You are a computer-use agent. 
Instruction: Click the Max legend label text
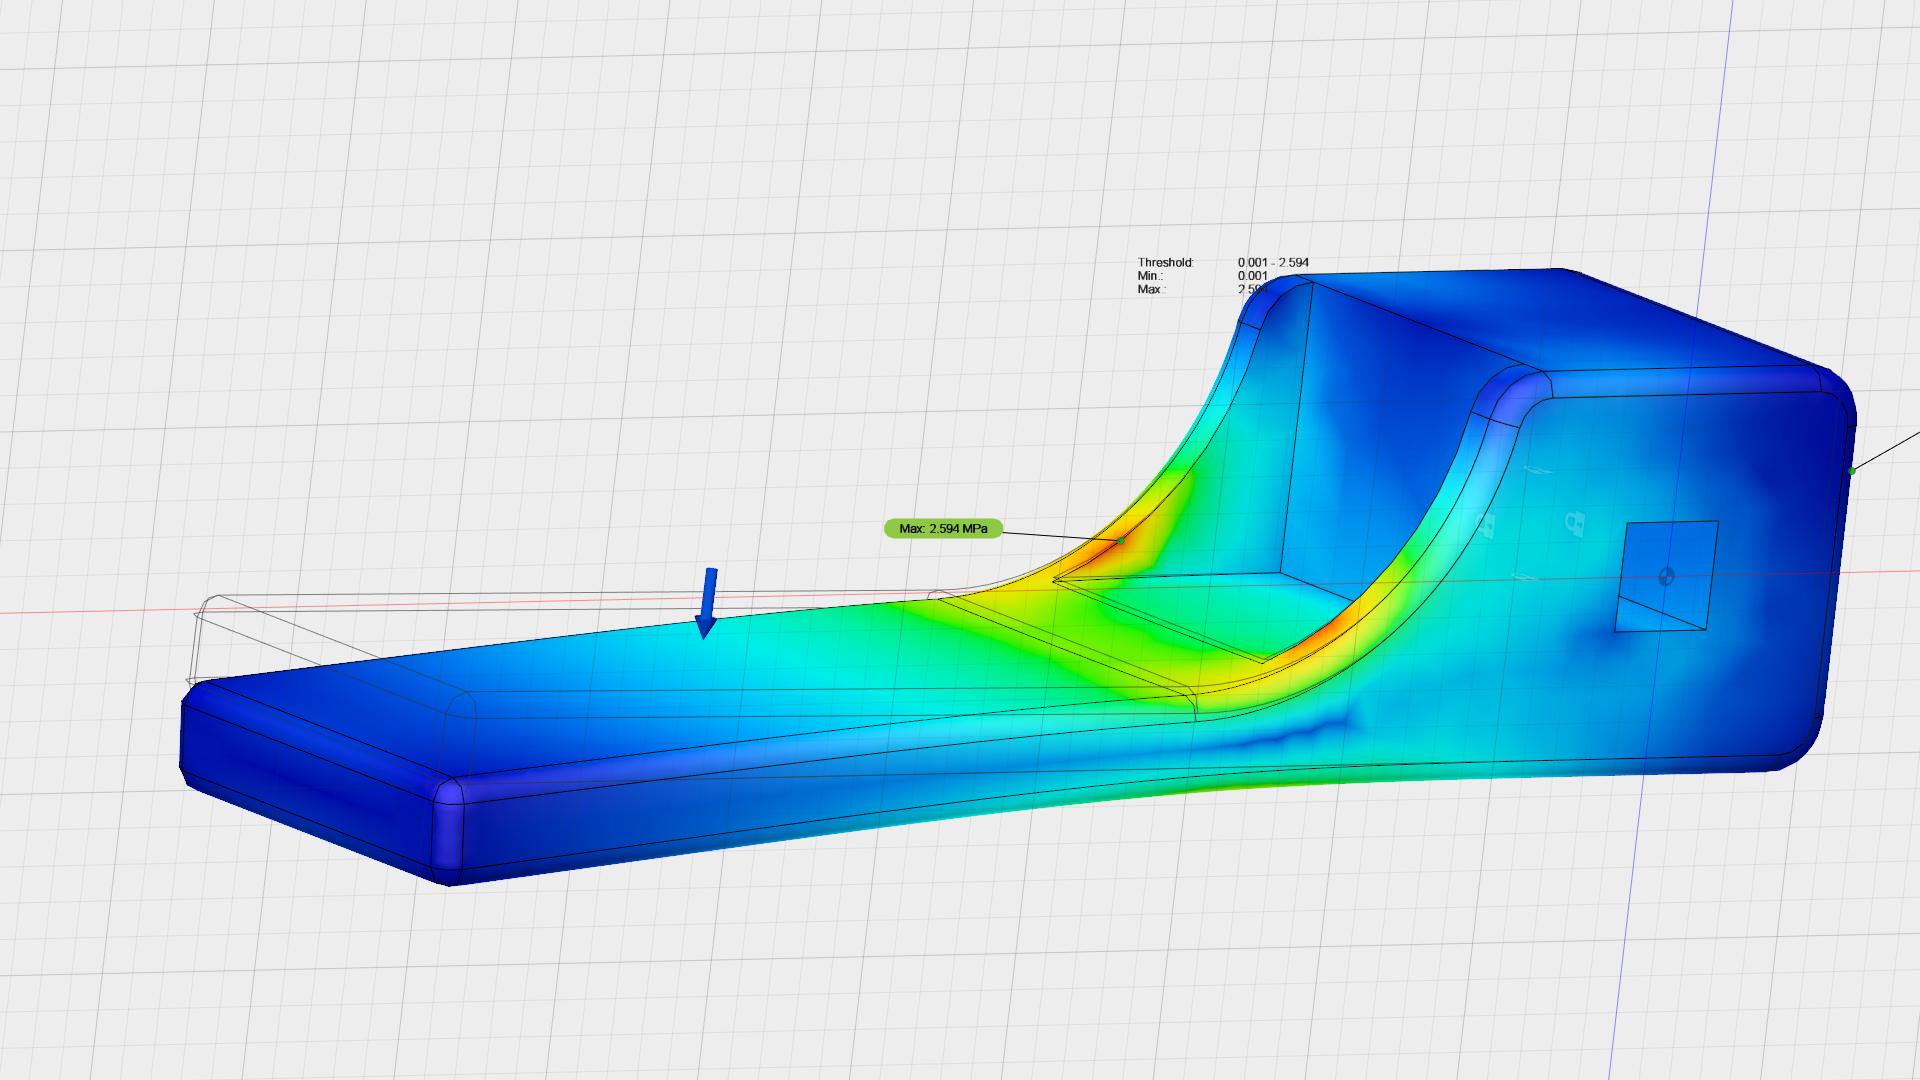[1149, 290]
